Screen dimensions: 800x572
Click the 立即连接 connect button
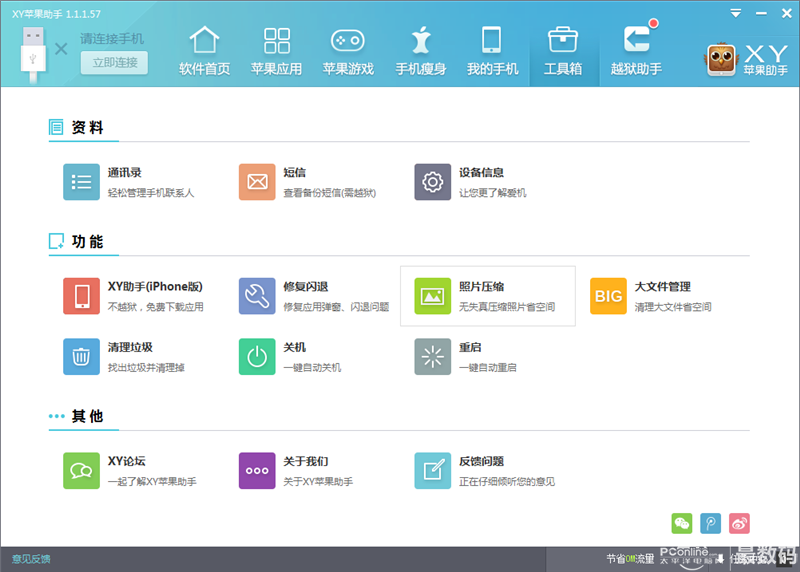click(114, 63)
